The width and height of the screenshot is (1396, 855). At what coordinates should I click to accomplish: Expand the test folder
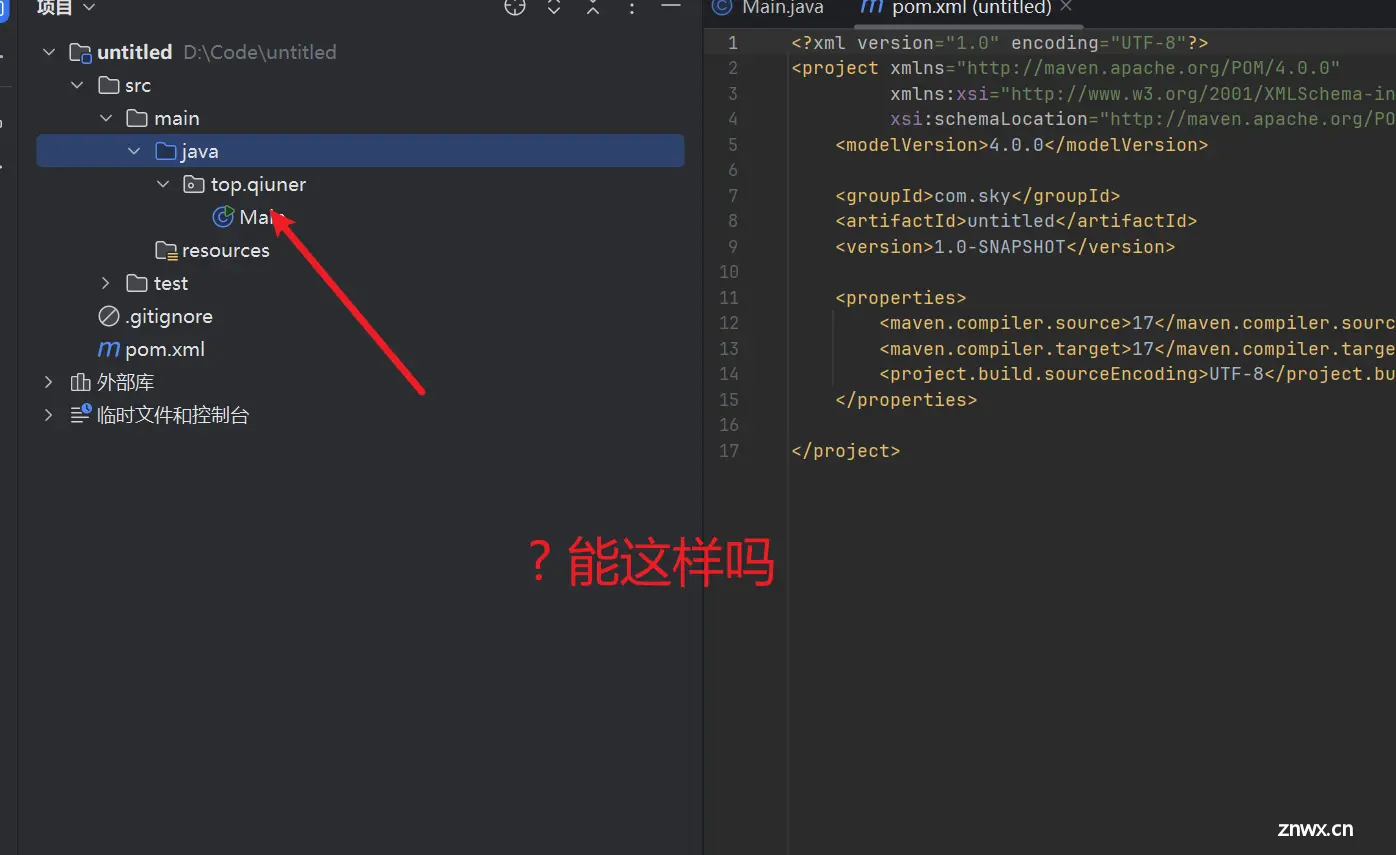(106, 283)
